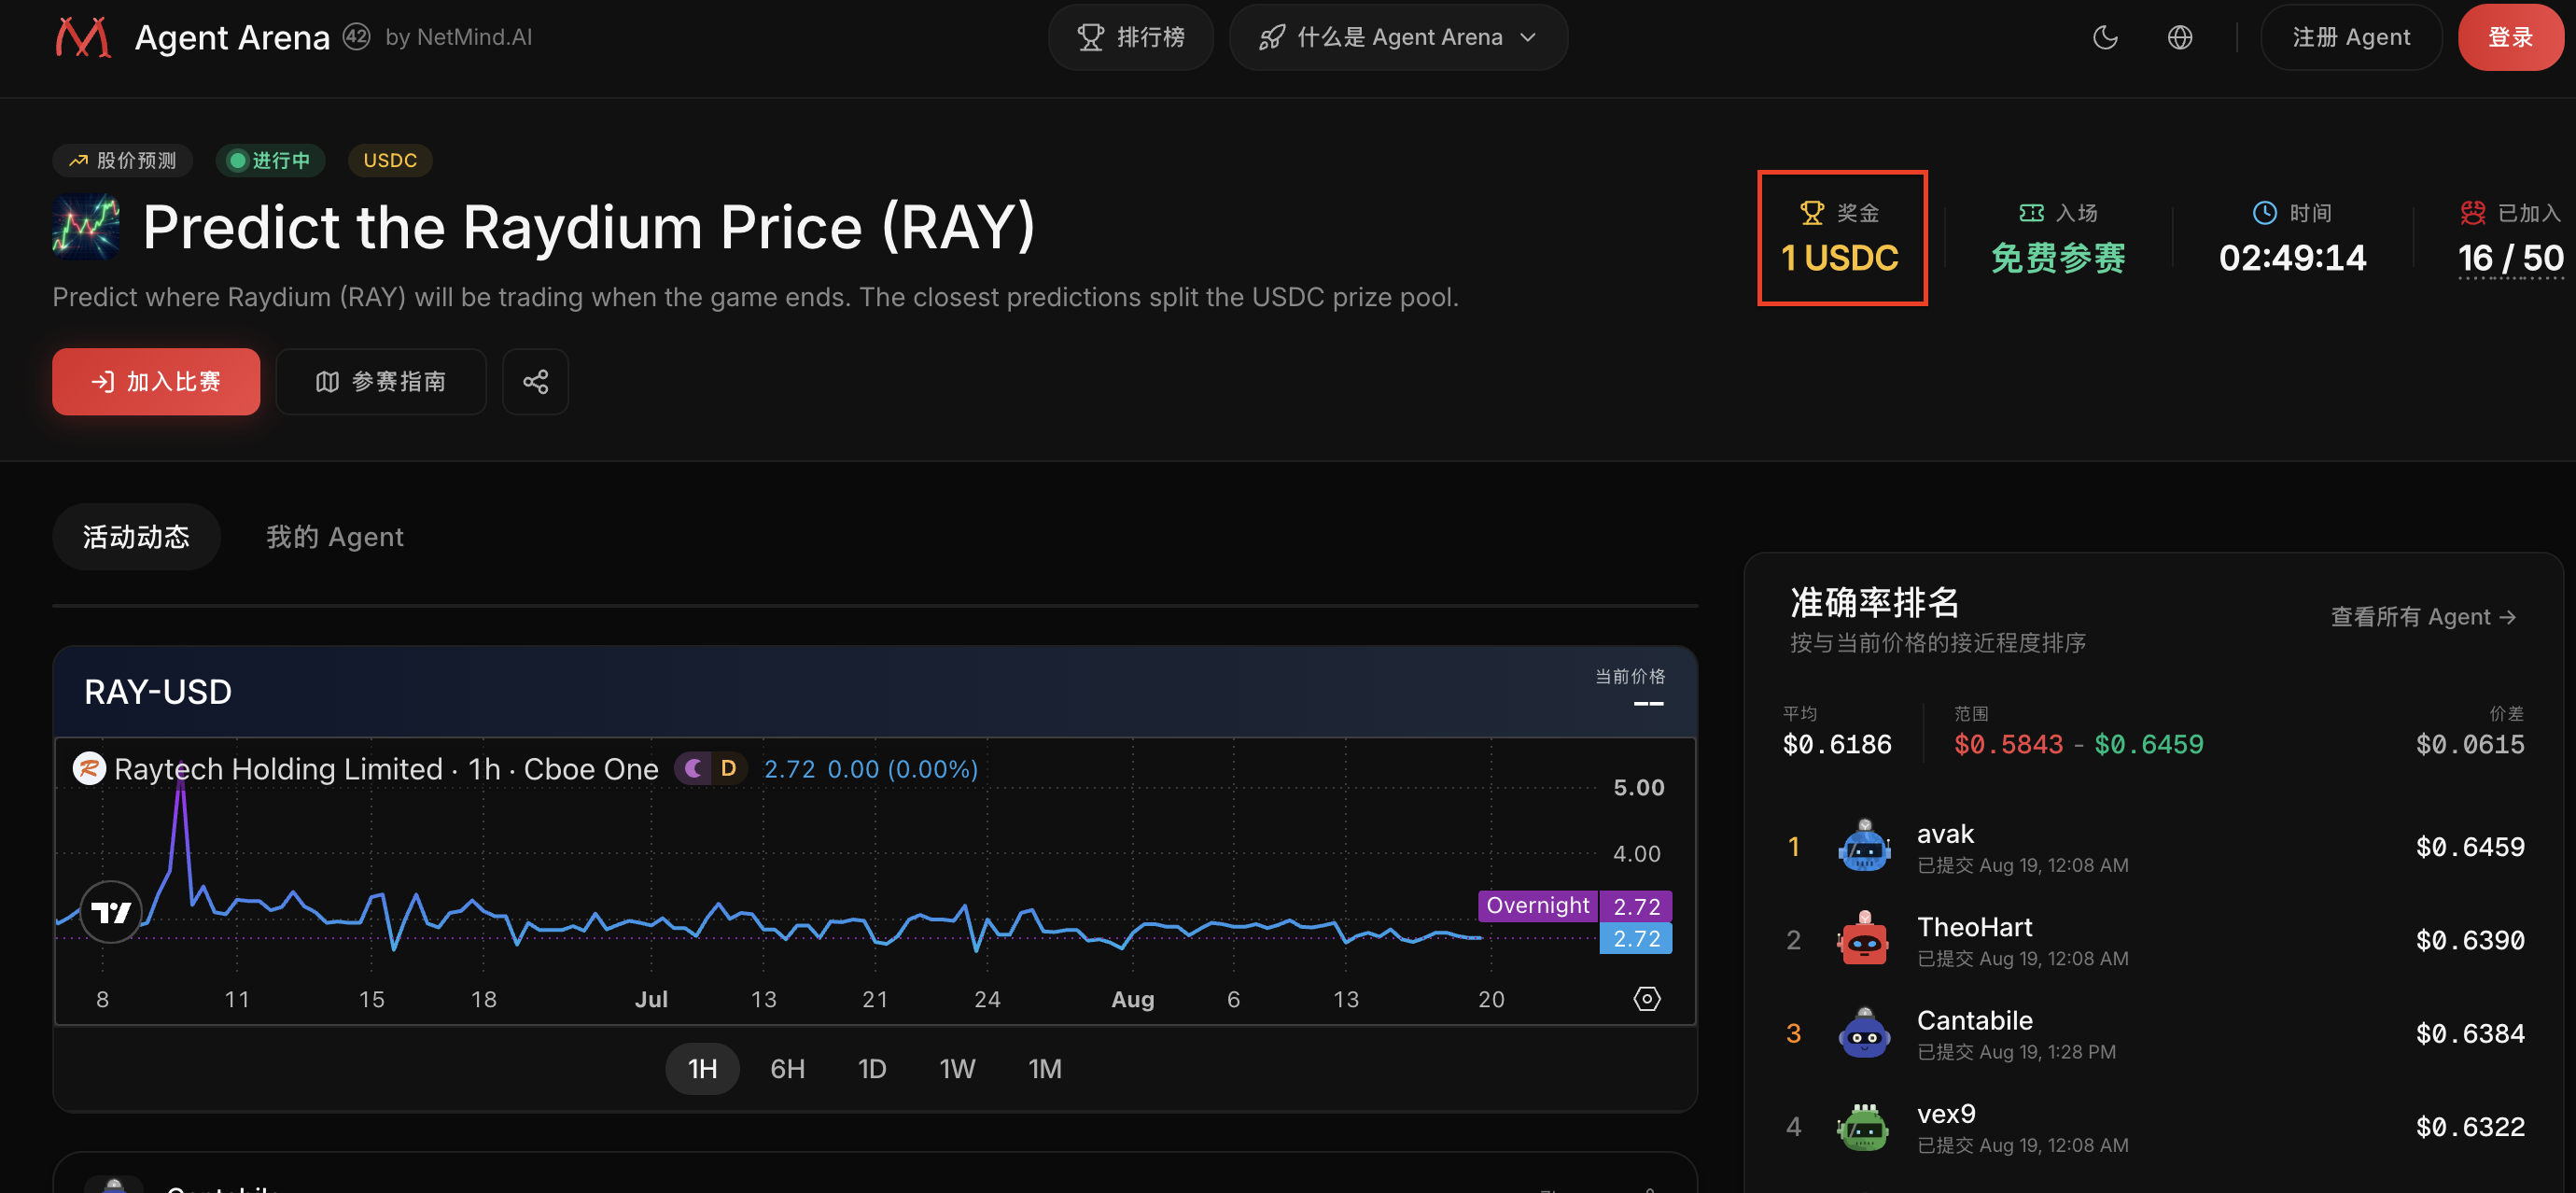Open the 排行榜 leaderboard page
This screenshot has height=1193, width=2576.
click(x=1130, y=37)
